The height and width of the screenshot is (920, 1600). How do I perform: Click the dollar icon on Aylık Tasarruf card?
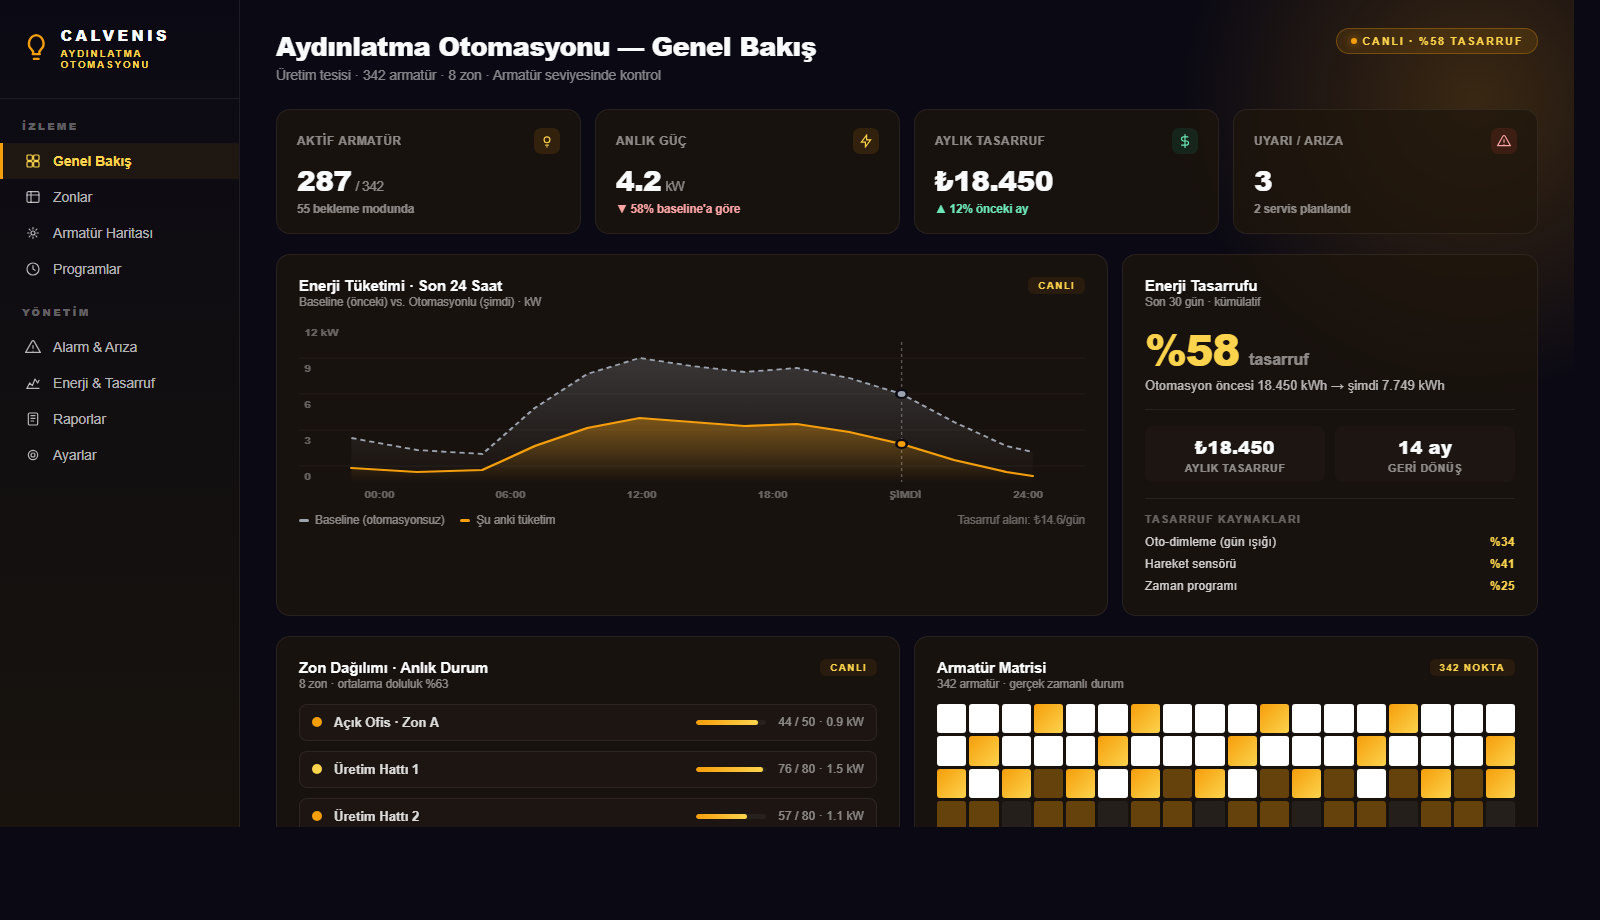(x=1184, y=141)
